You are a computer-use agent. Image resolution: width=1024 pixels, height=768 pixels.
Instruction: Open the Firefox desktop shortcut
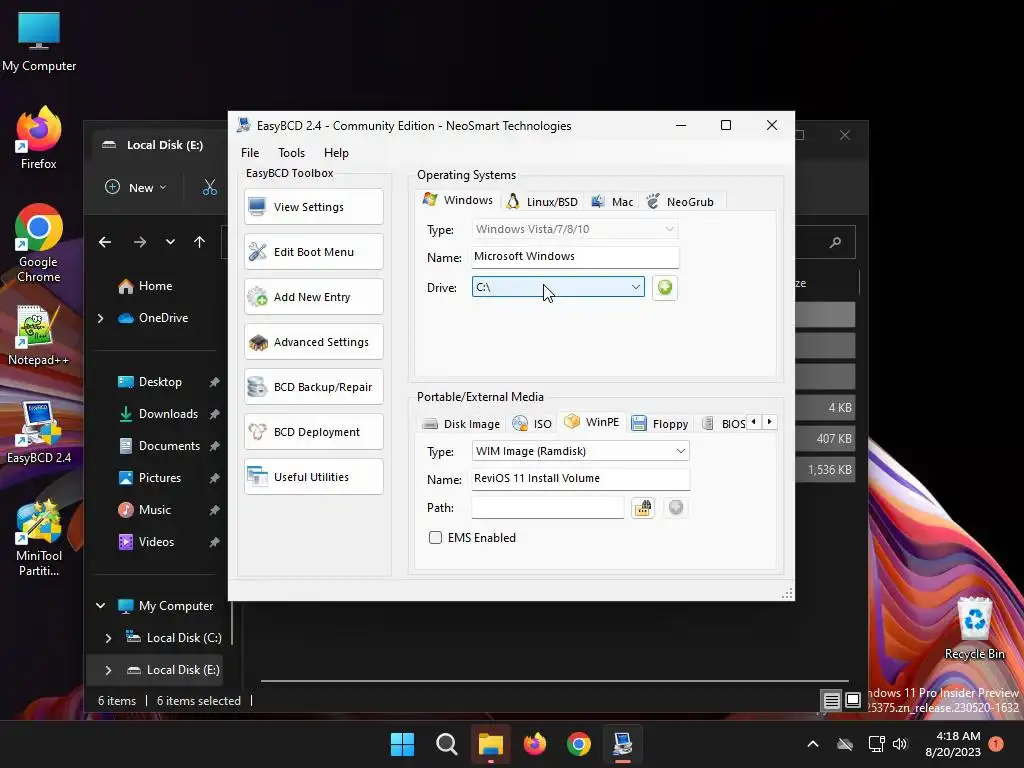(39, 138)
